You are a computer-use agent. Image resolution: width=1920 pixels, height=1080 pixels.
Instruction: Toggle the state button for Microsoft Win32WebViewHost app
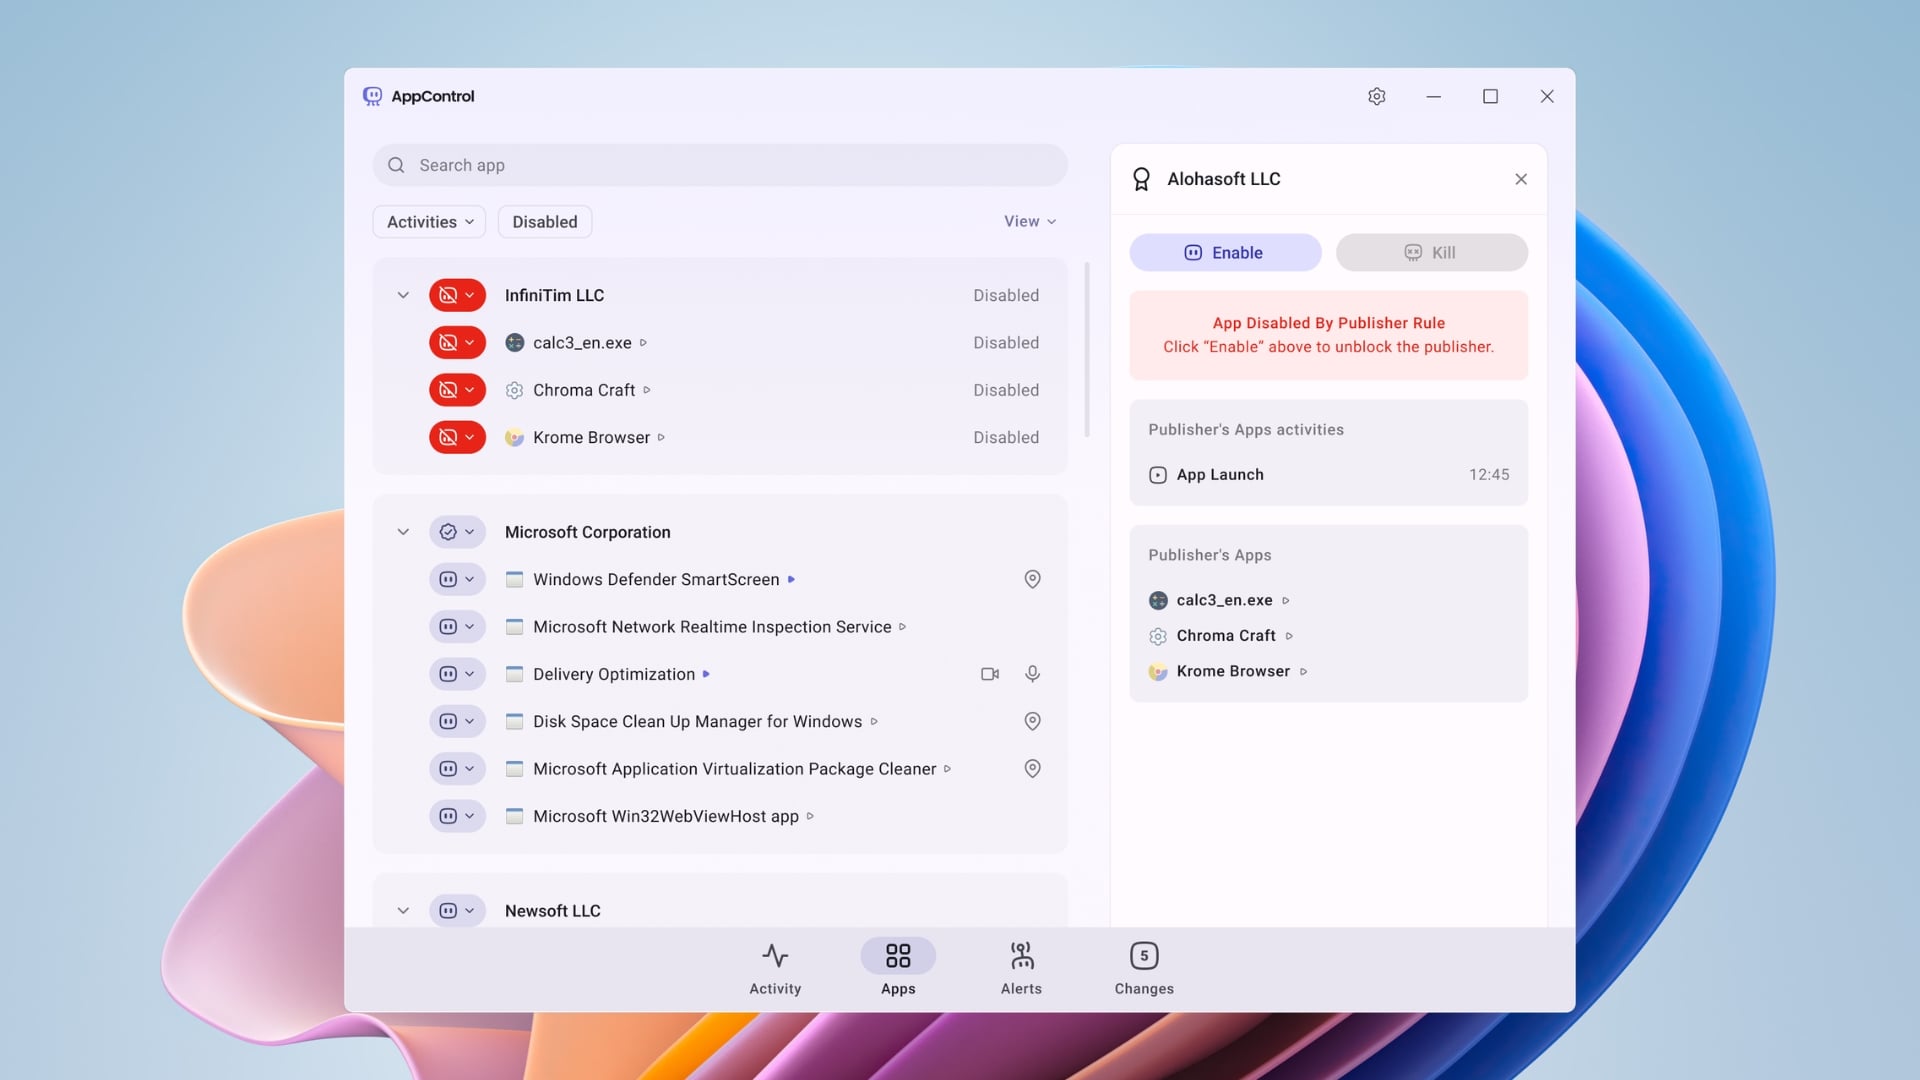click(457, 816)
